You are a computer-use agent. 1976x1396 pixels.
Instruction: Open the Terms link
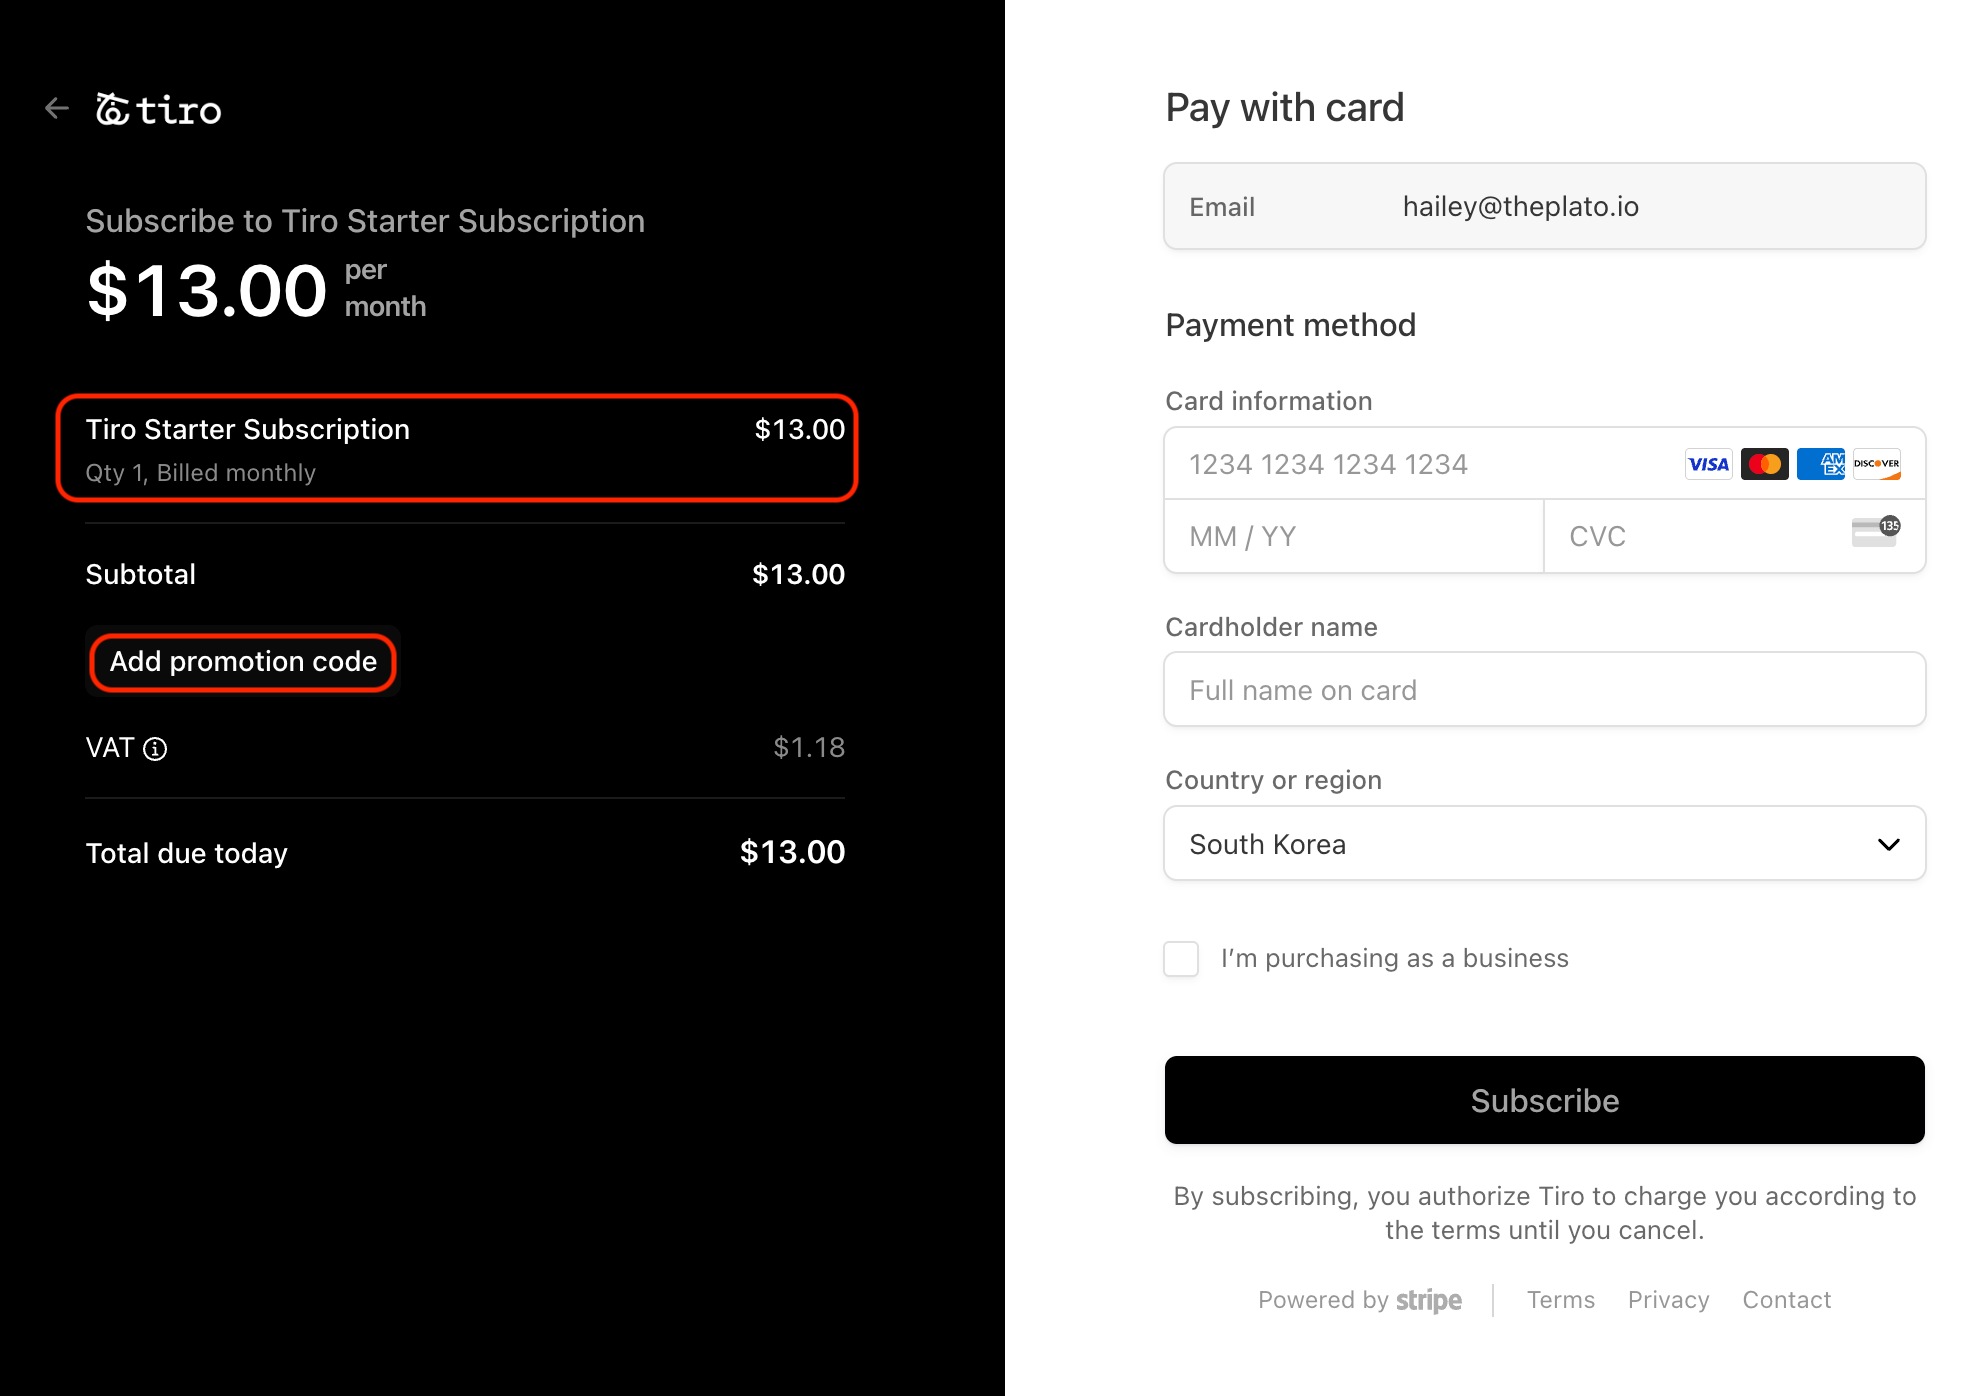coord(1560,1300)
